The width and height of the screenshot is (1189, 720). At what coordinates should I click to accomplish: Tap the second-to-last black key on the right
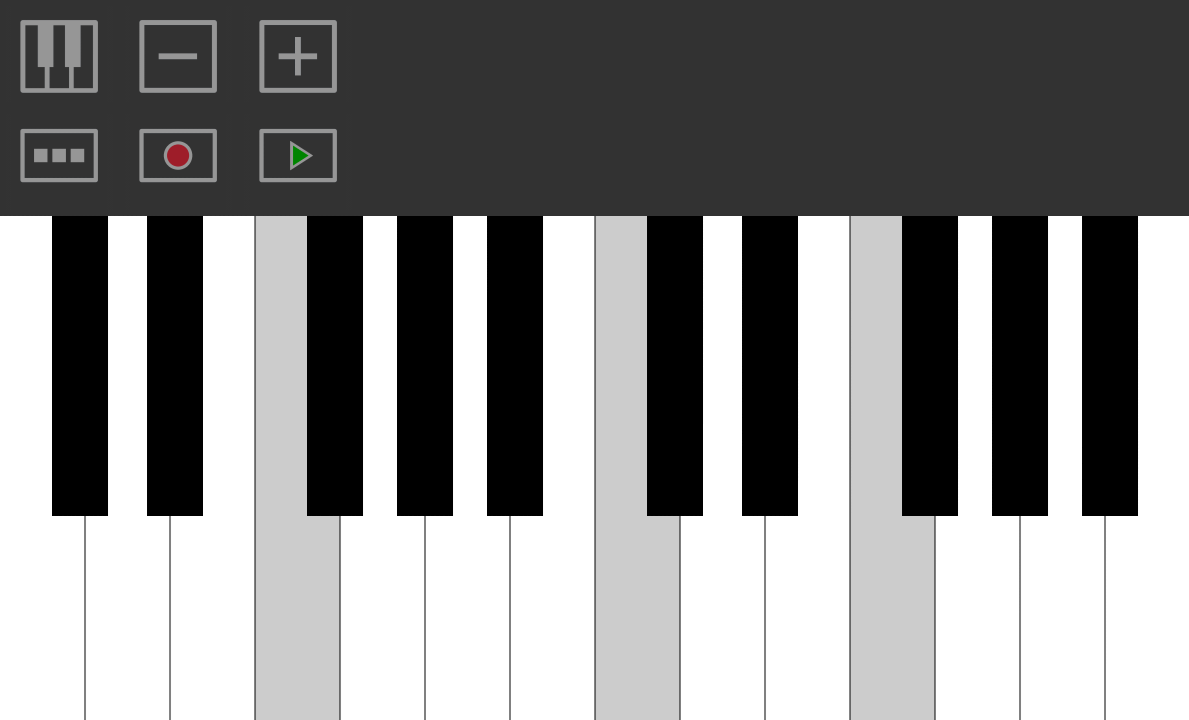tap(1020, 365)
